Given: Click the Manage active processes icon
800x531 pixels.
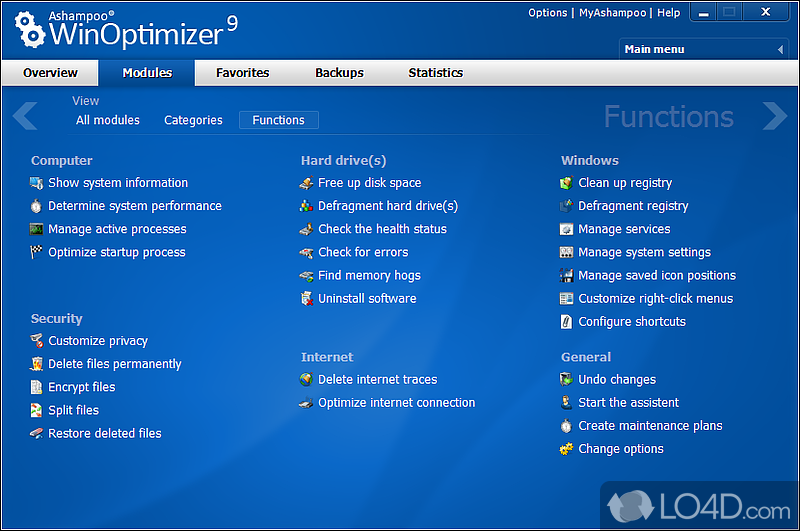Looking at the screenshot, I should tap(36, 229).
